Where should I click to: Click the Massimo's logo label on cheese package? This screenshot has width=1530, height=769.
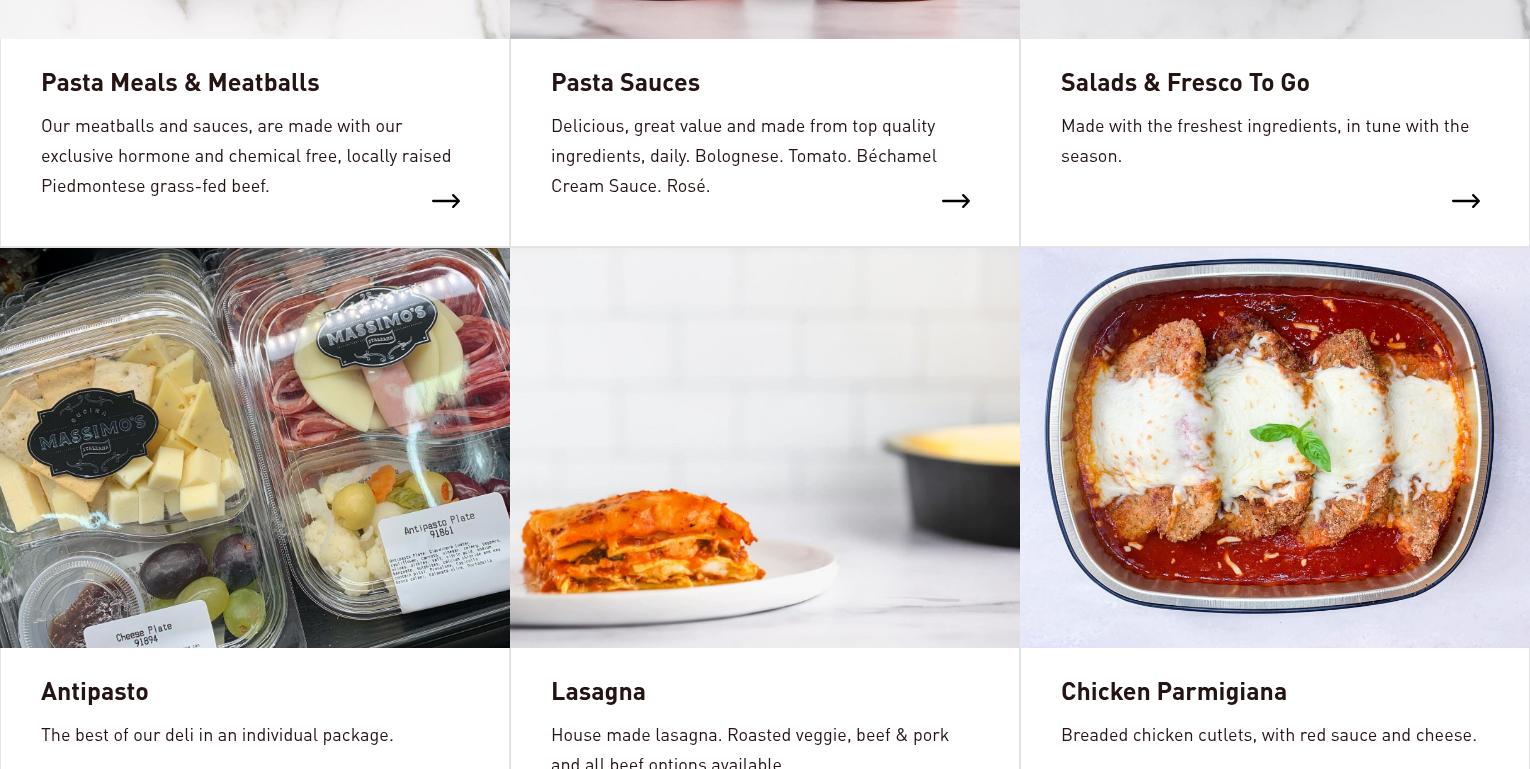tap(93, 432)
